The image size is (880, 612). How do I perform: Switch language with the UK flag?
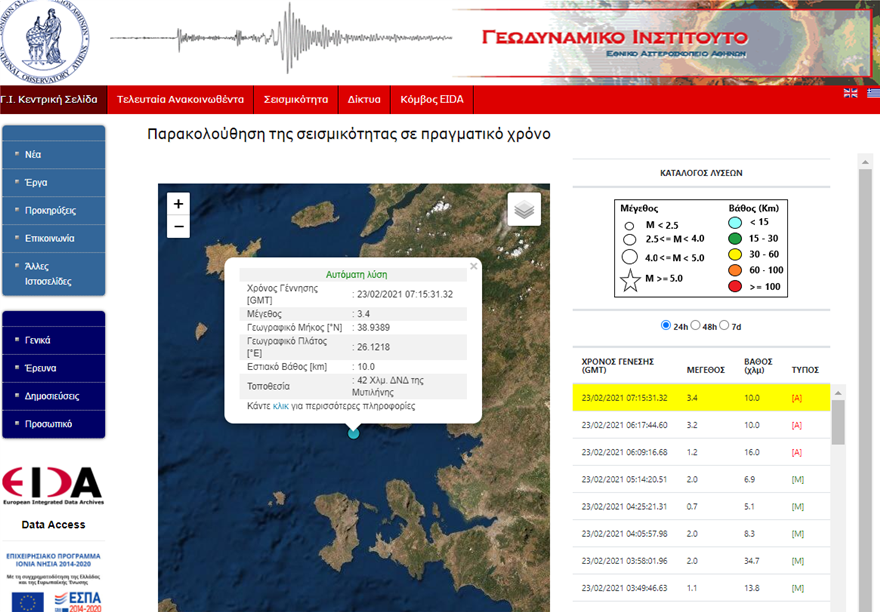(x=851, y=93)
